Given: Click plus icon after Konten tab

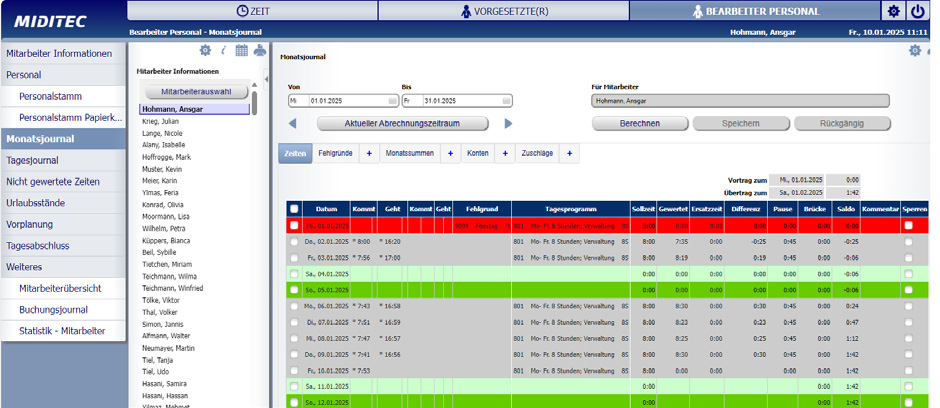Looking at the screenshot, I should coord(505,153).
